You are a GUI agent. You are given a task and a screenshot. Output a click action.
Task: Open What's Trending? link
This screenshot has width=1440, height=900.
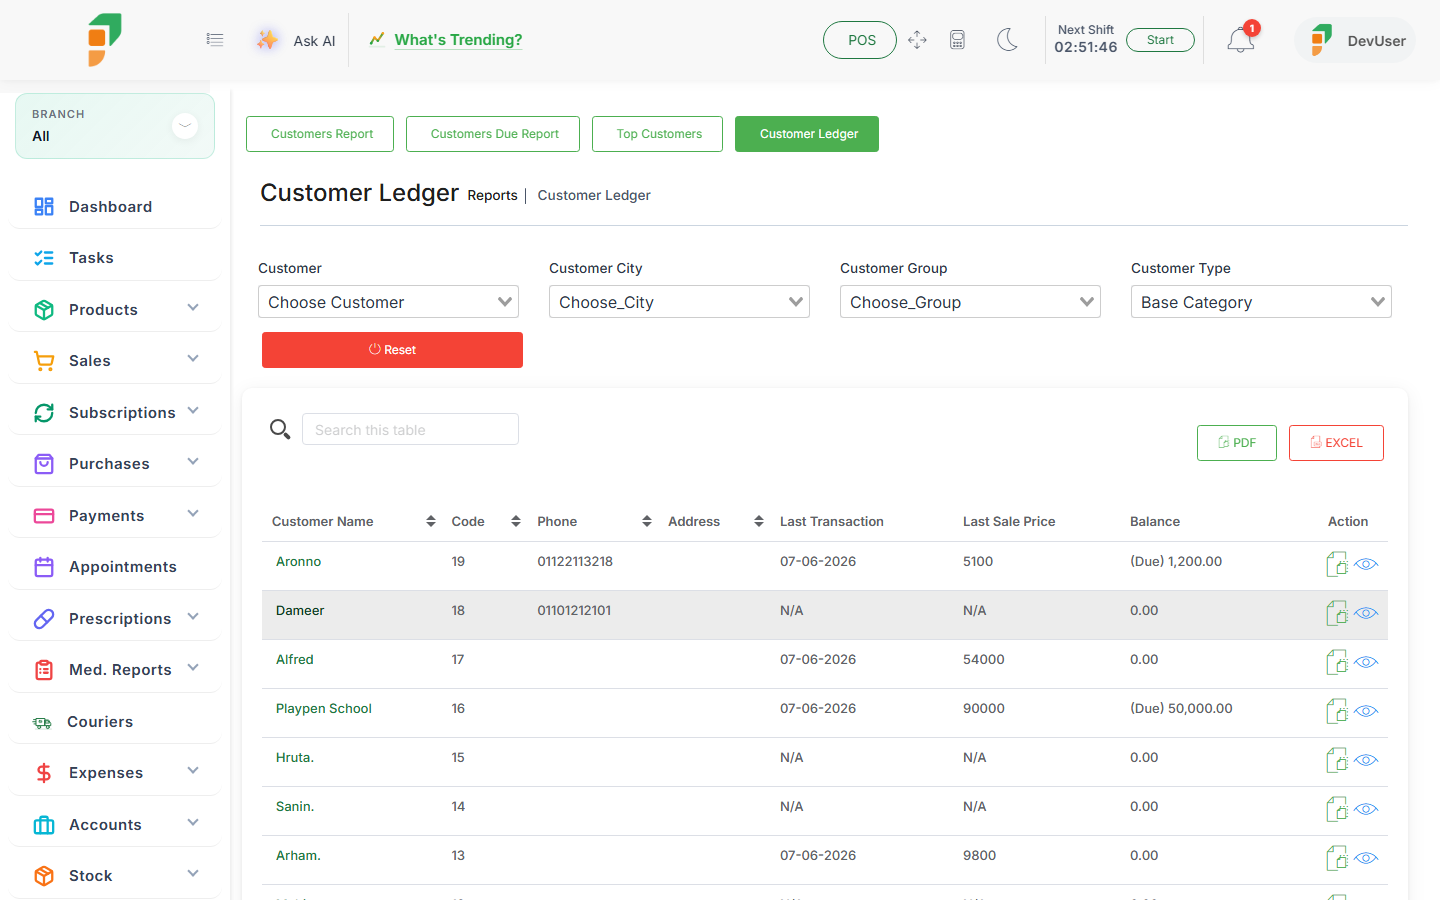[458, 40]
